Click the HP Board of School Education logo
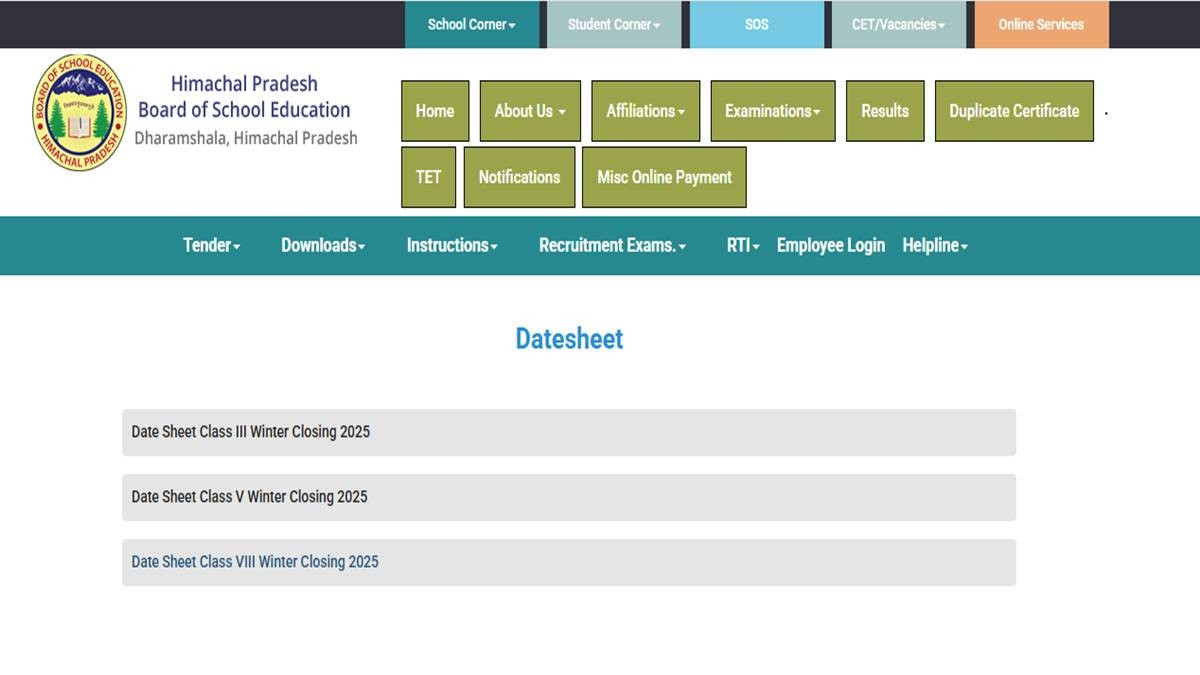 coord(80,112)
